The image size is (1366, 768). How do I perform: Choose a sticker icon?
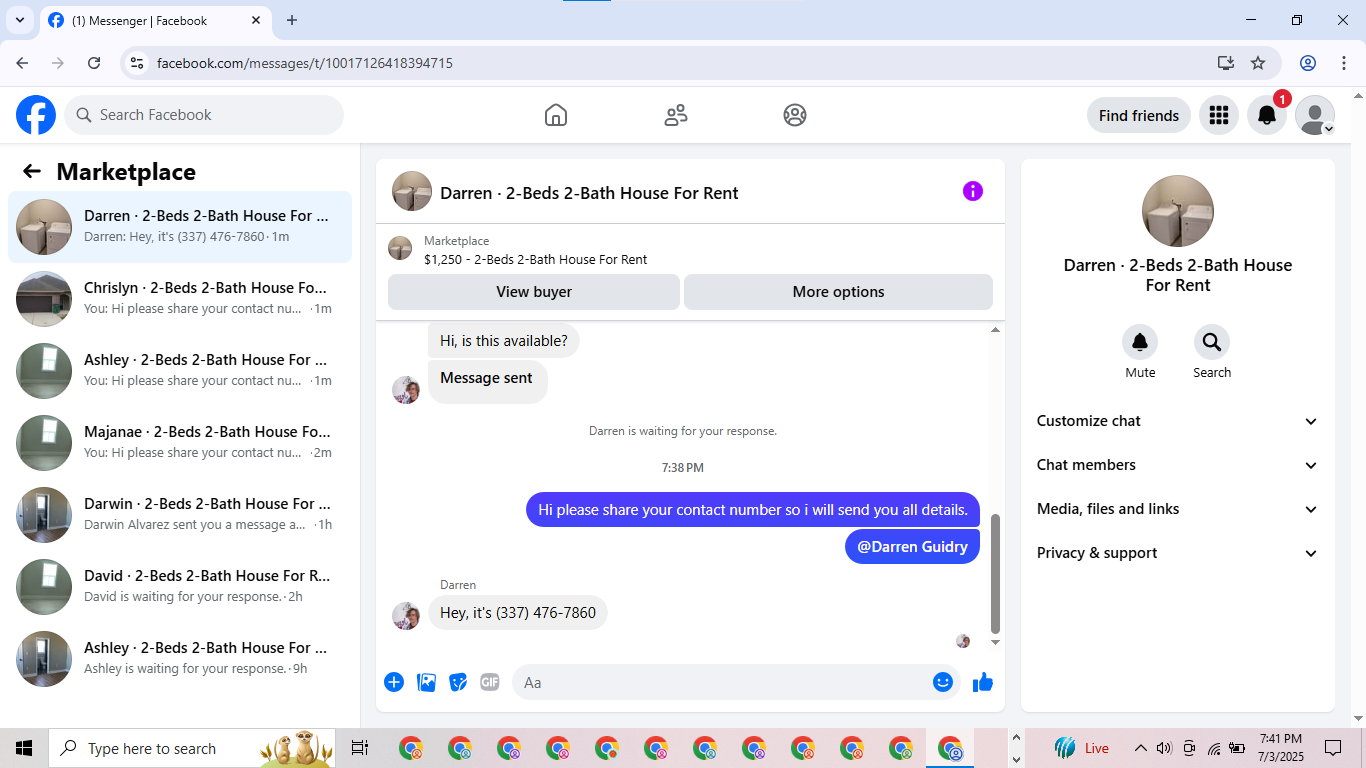point(458,682)
